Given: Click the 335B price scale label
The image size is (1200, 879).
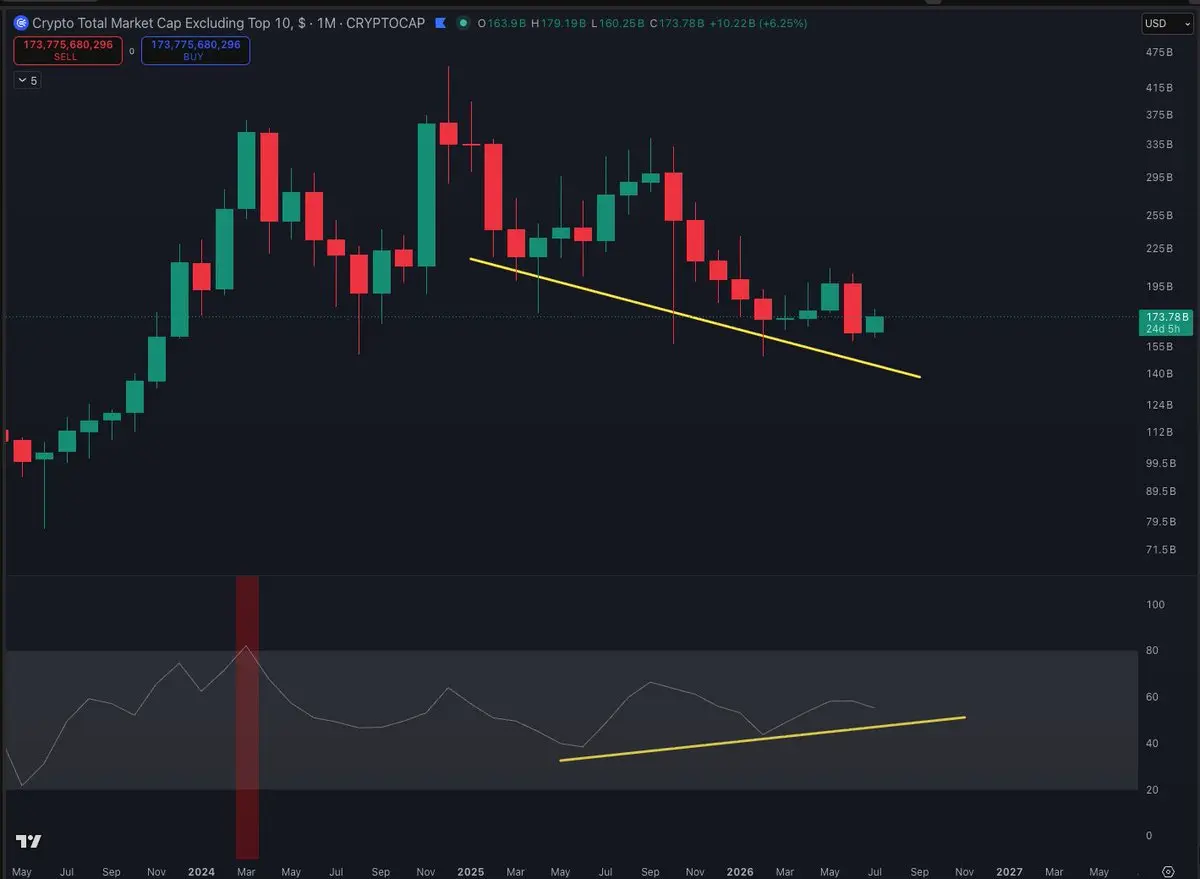Looking at the screenshot, I should pyautogui.click(x=1160, y=145).
